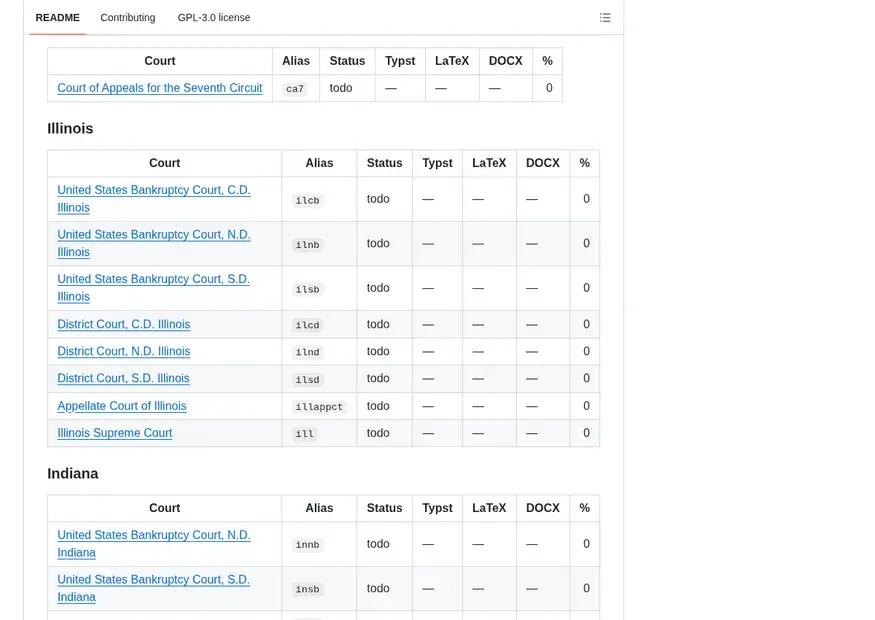Select the insb alias code
This screenshot has height=620, width=875.
tap(307, 589)
